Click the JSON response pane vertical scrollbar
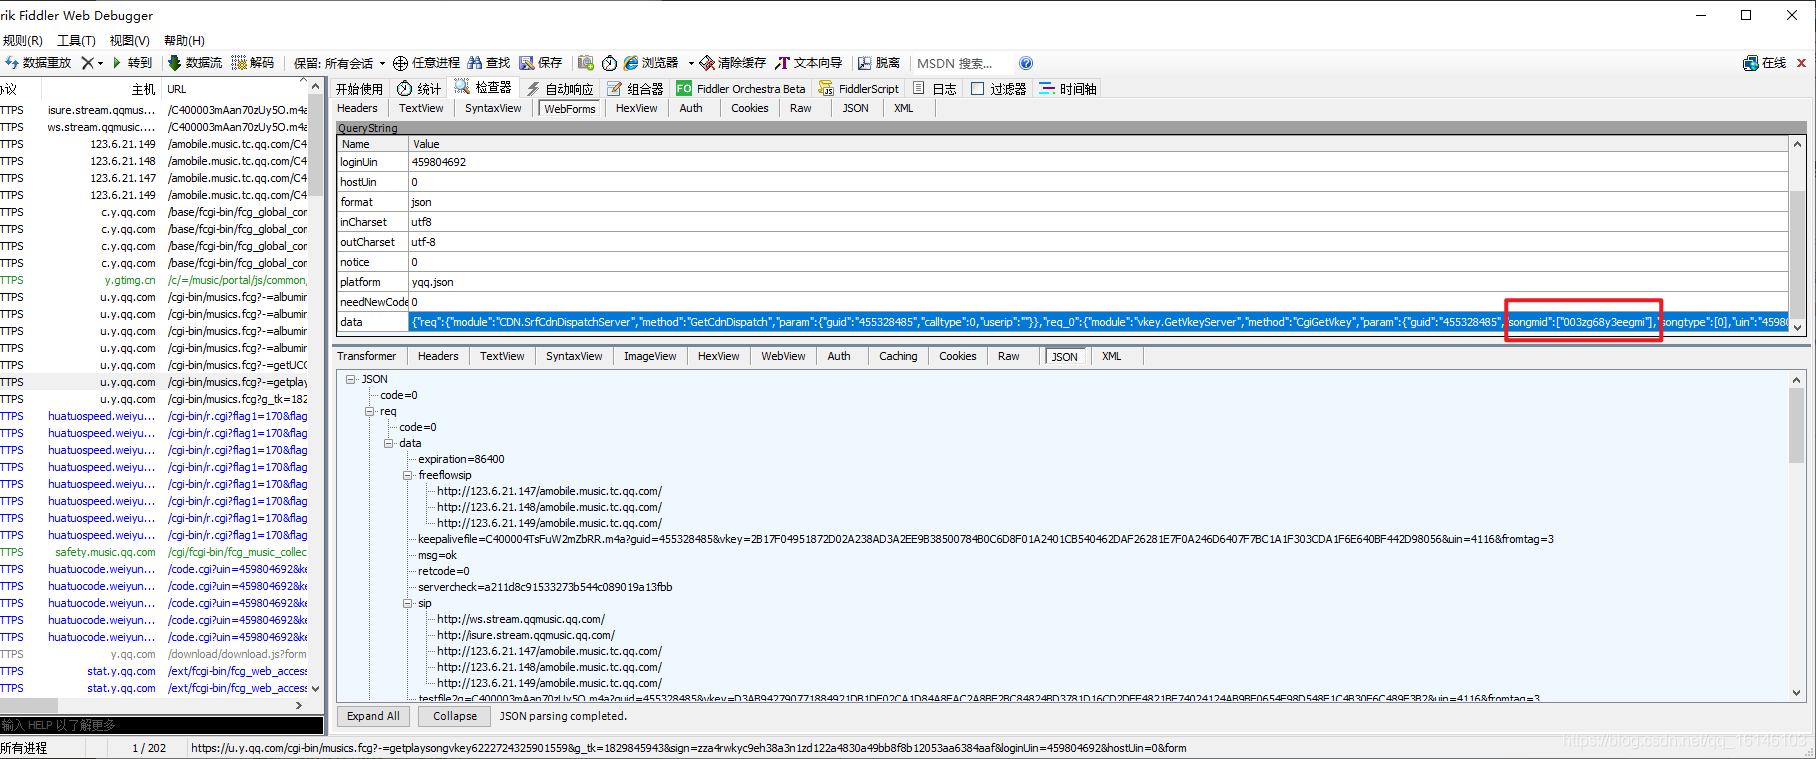Viewport: 1816px width, 759px height. pyautogui.click(x=1796, y=536)
